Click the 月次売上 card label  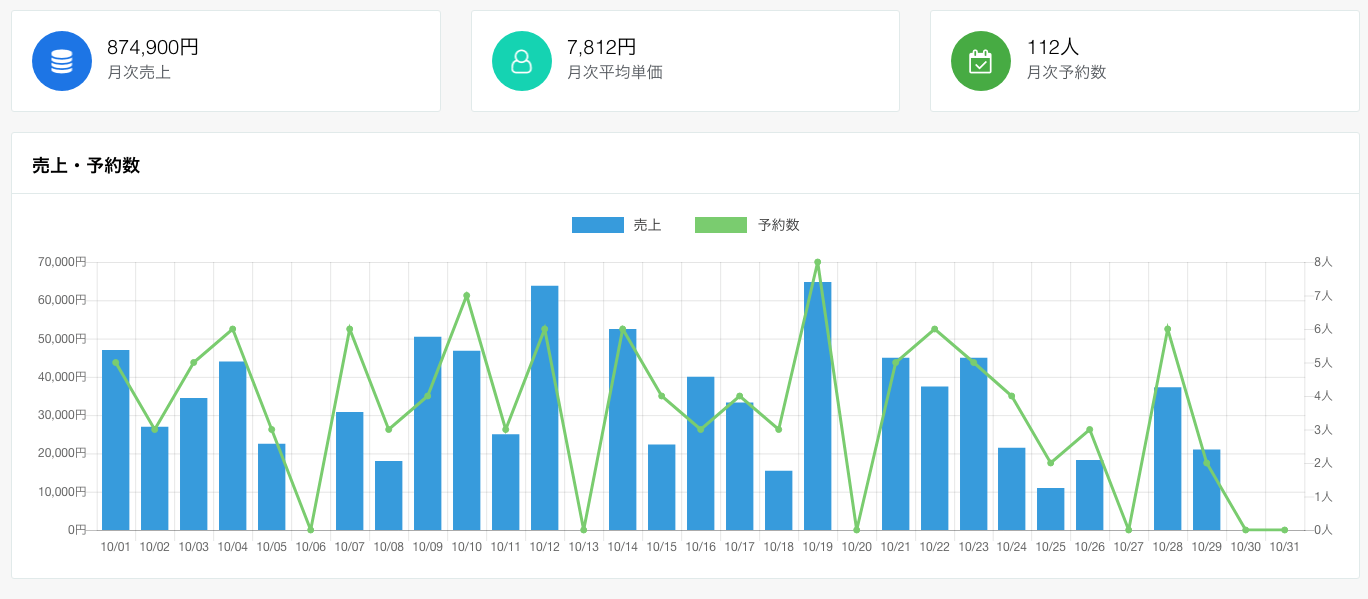point(139,73)
